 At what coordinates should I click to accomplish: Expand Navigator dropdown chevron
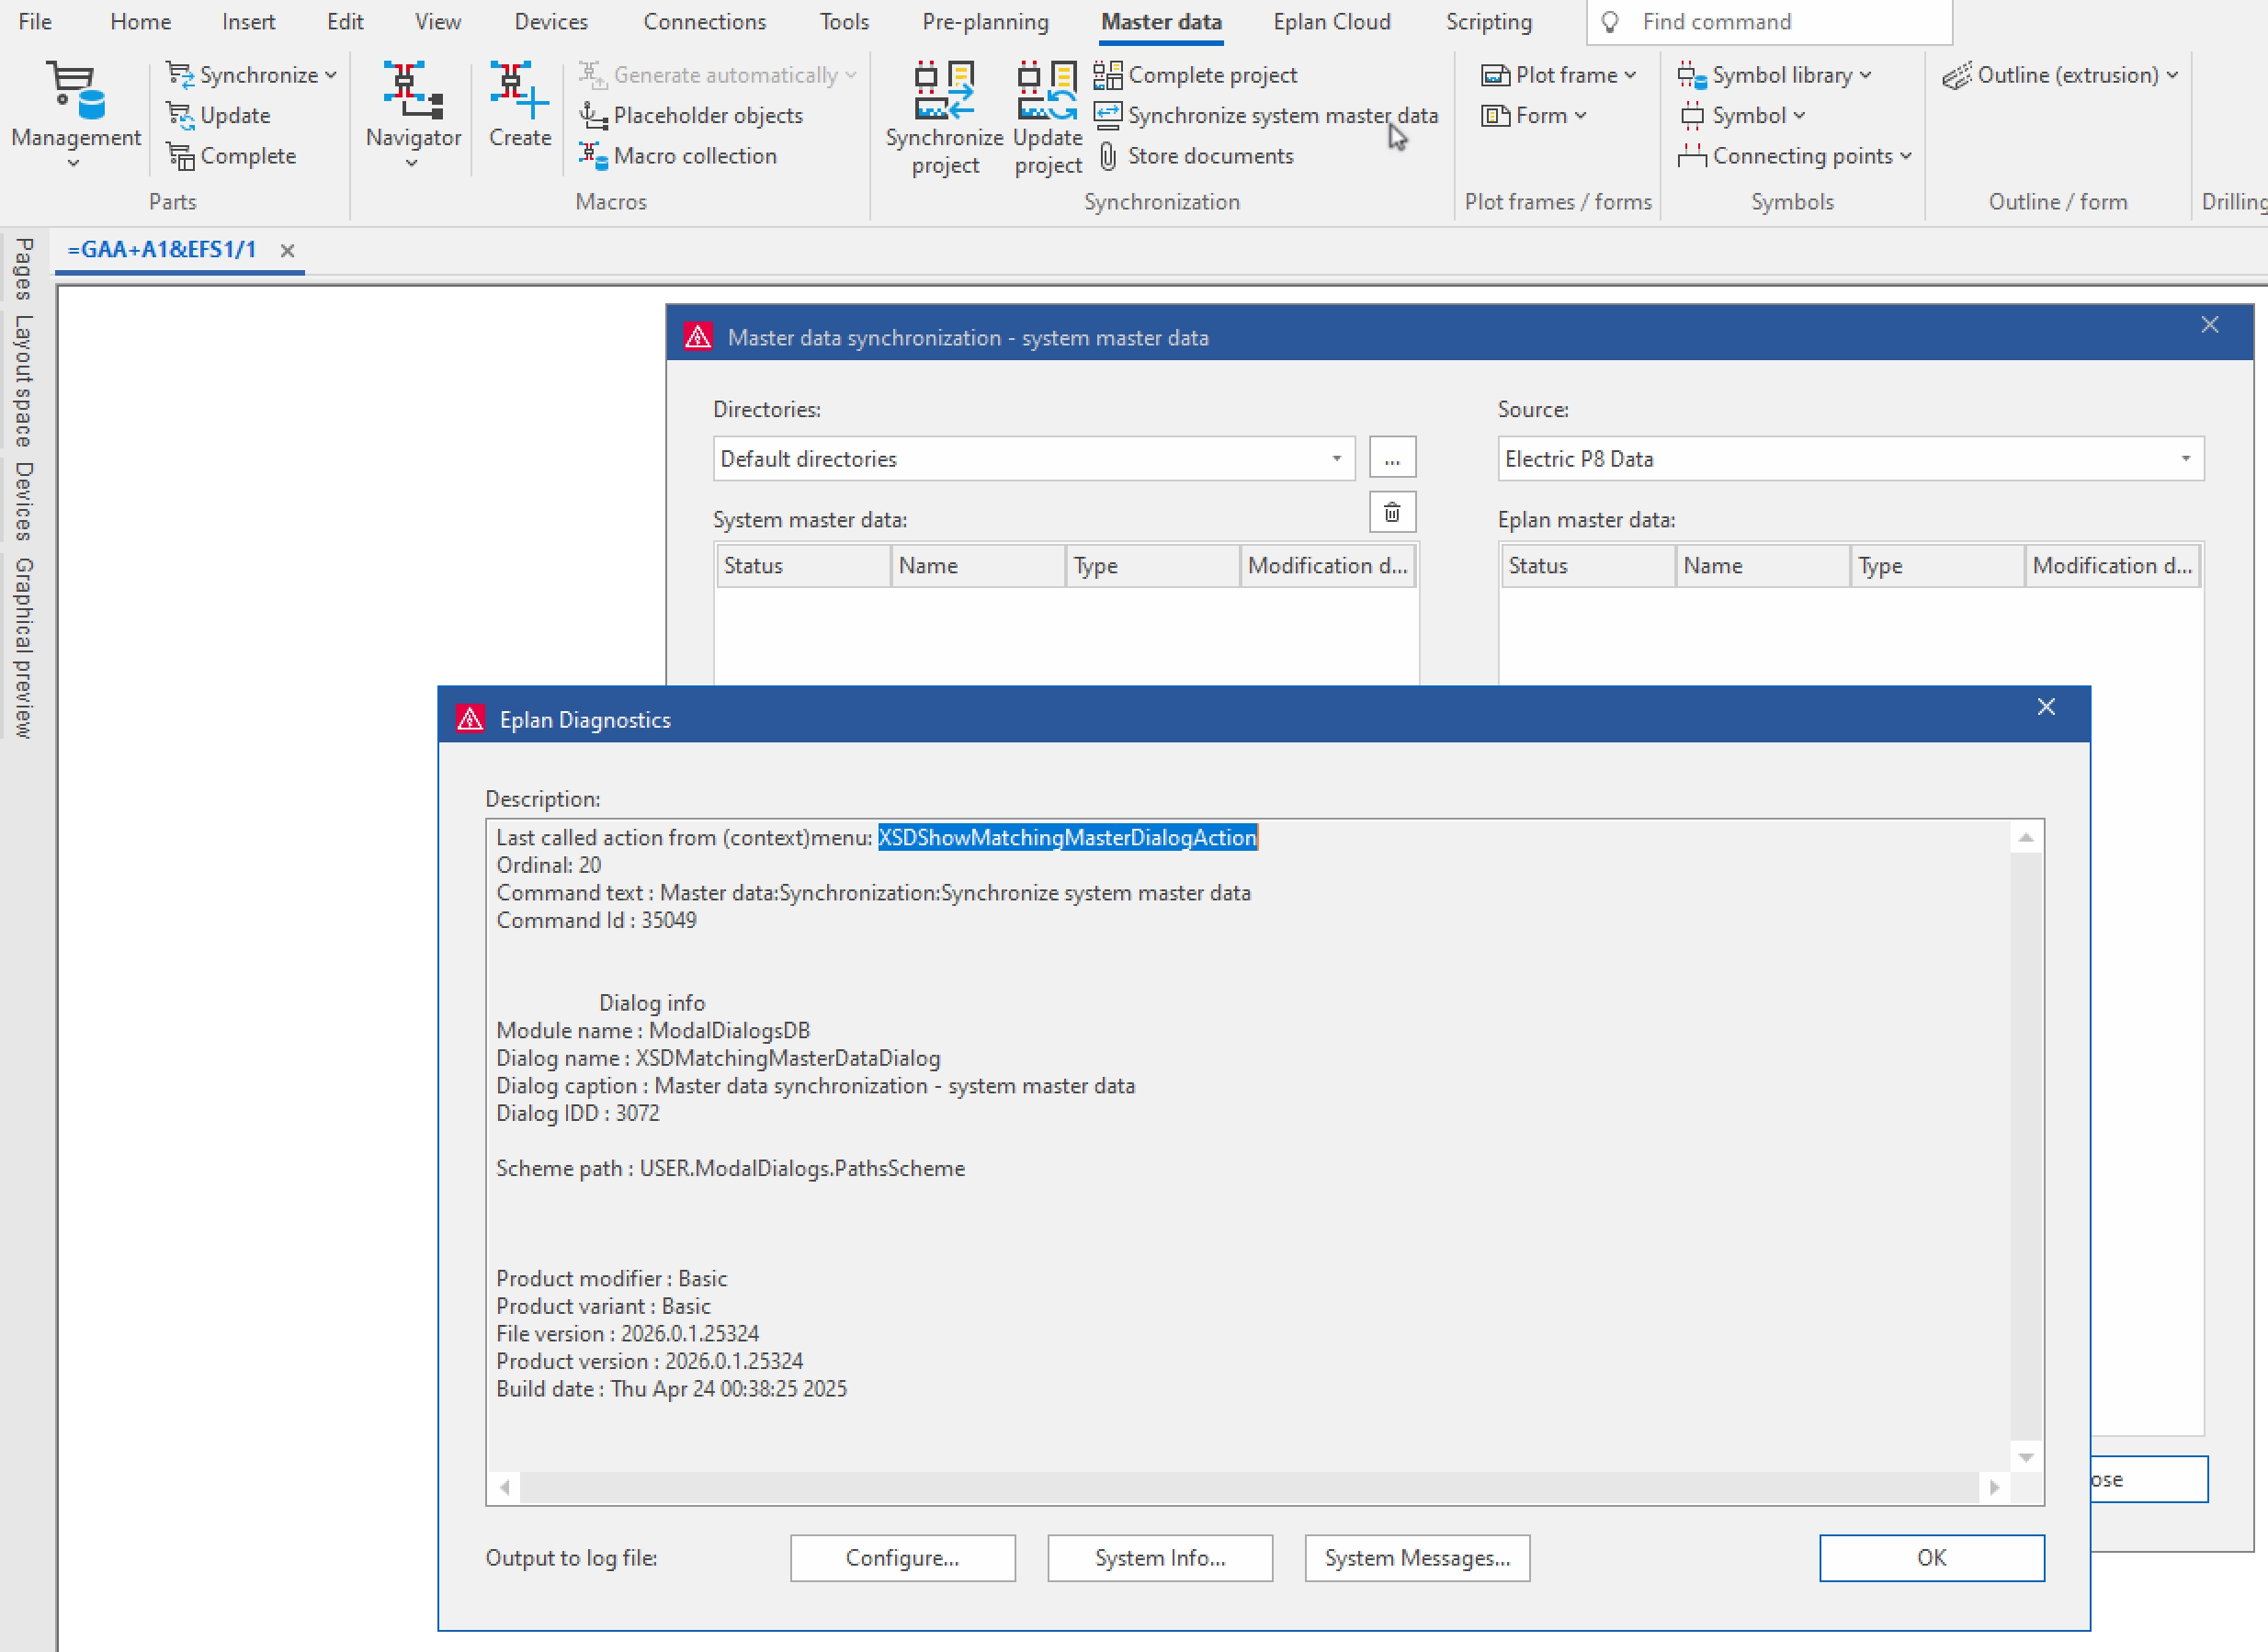pos(412,162)
